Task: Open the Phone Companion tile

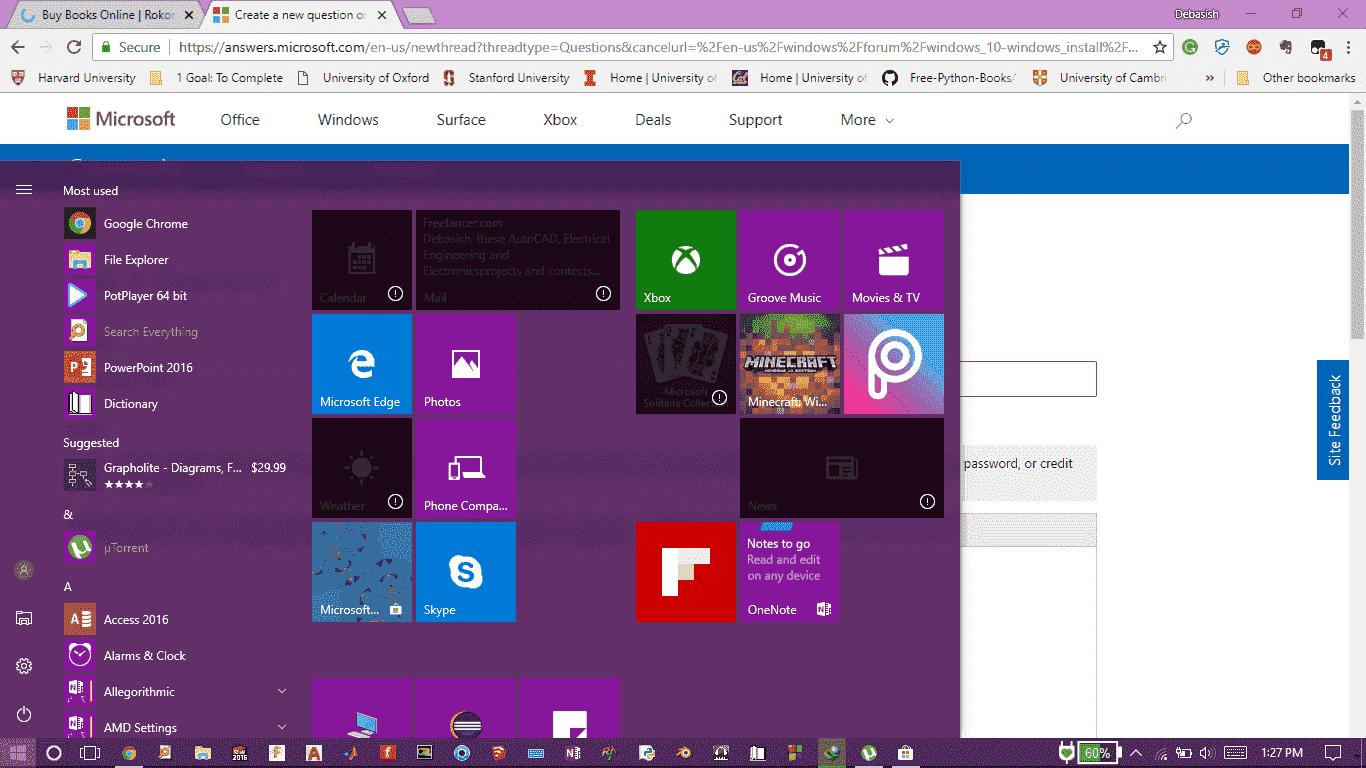Action: 465,467
